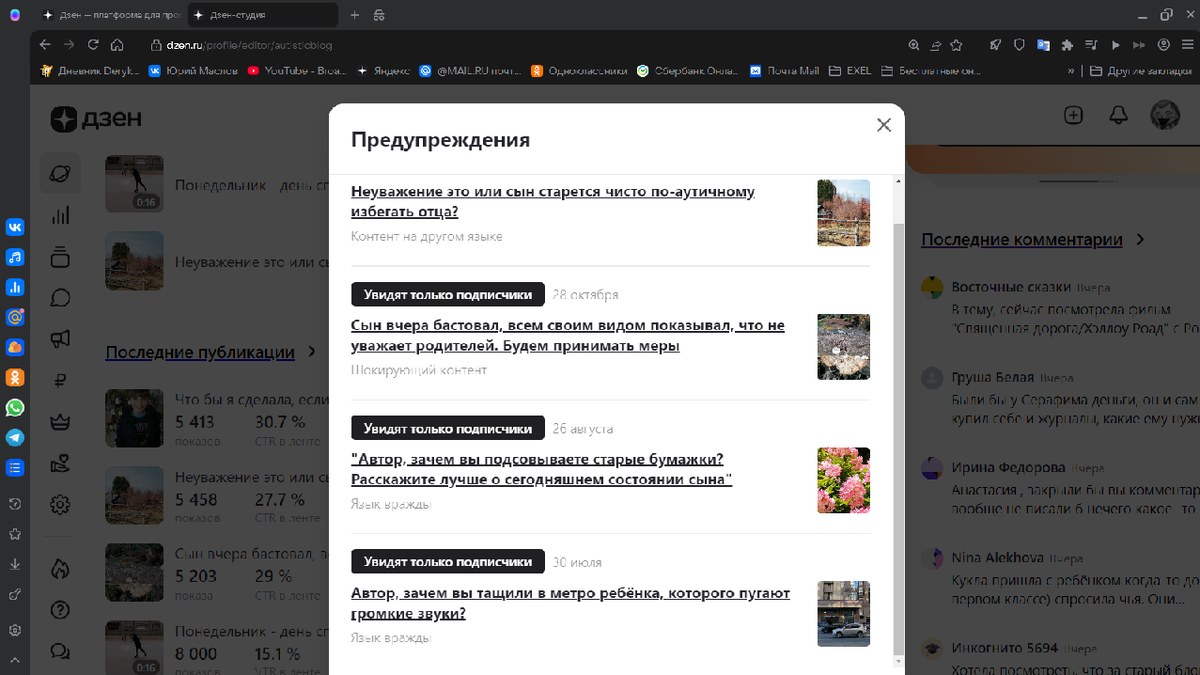Screen dimensions: 1200x675
Task: Open the statistics panel in Дзен-студия sidebar
Action: (60, 215)
